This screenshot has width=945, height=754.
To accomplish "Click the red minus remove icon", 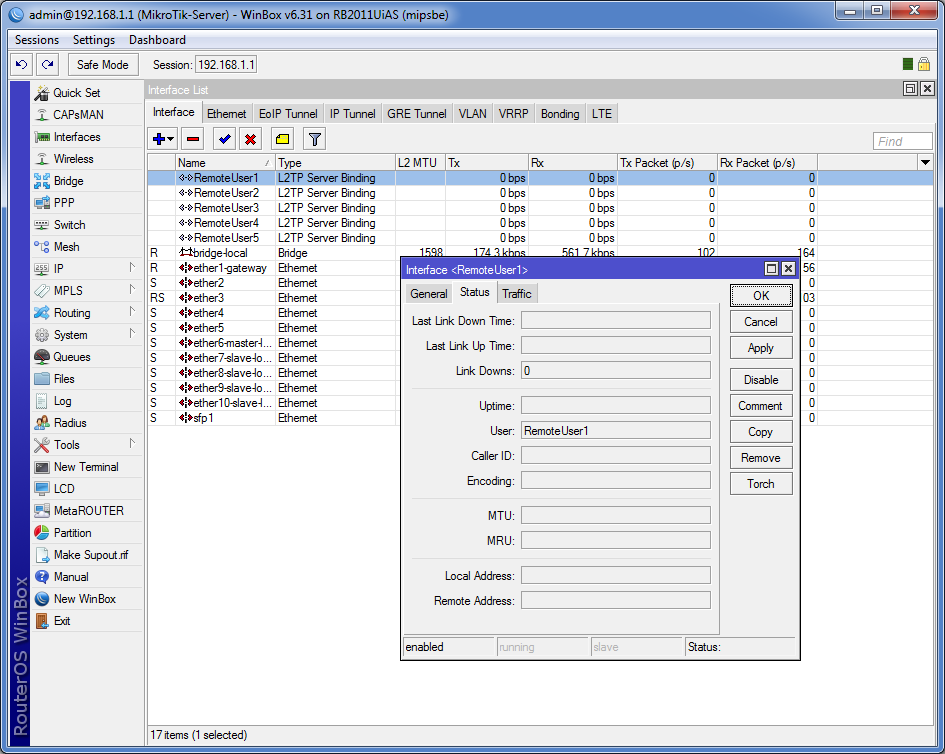I will coord(193,139).
